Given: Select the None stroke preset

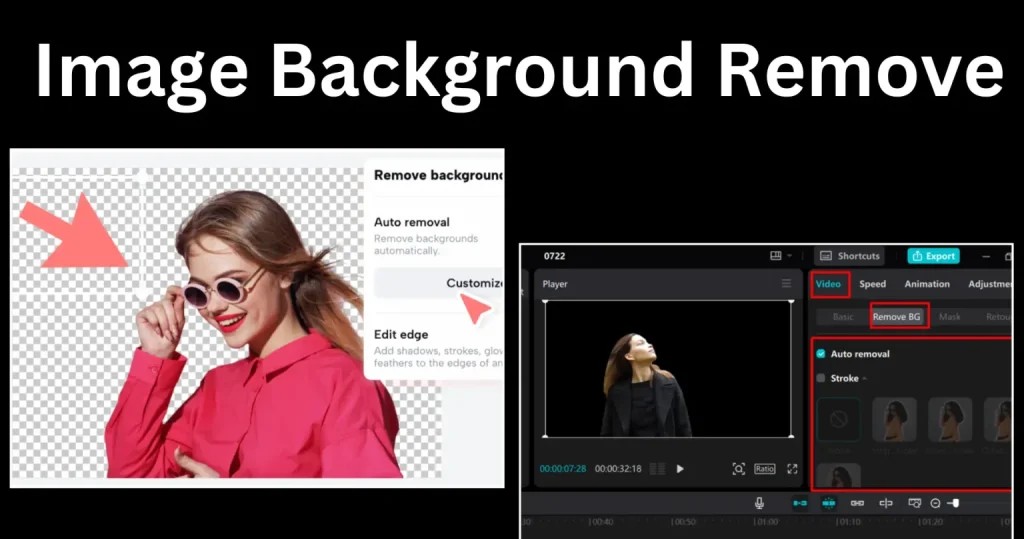Looking at the screenshot, I should click(x=839, y=419).
